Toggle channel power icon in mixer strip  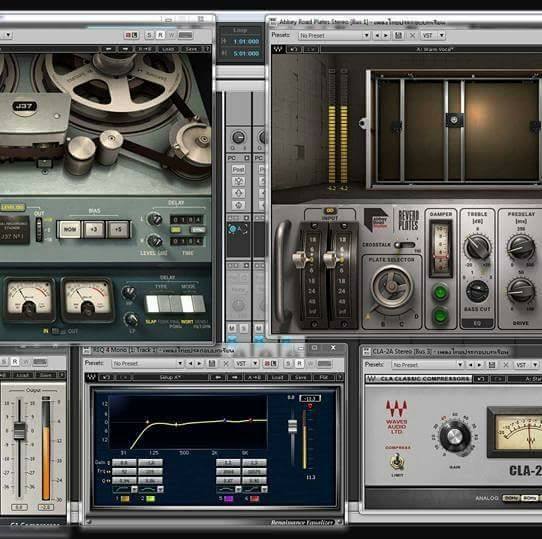pyautogui.click(x=232, y=229)
